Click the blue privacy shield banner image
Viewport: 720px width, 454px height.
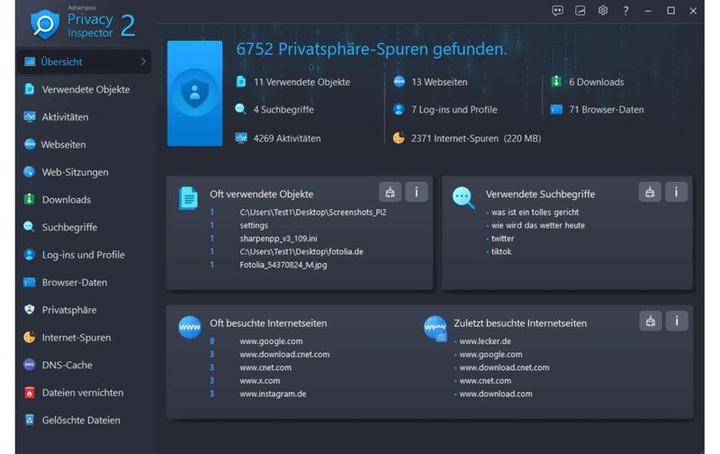pos(195,93)
